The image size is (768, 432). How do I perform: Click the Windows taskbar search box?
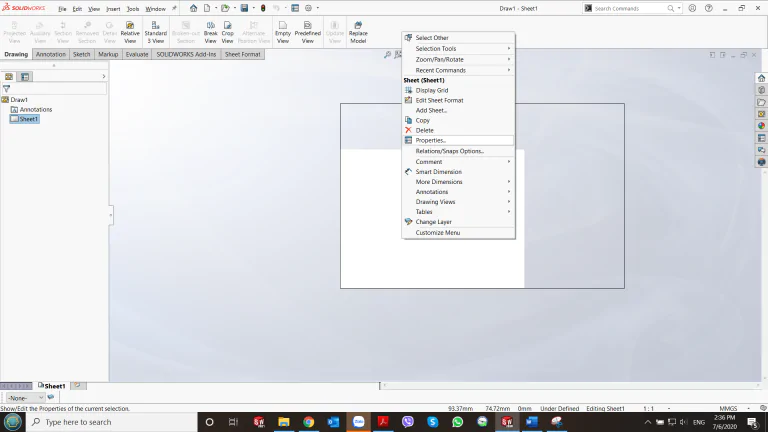coord(112,422)
